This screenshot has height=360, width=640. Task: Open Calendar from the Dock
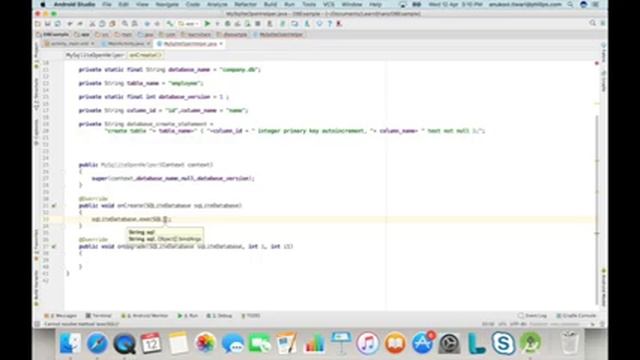pyautogui.click(x=151, y=343)
